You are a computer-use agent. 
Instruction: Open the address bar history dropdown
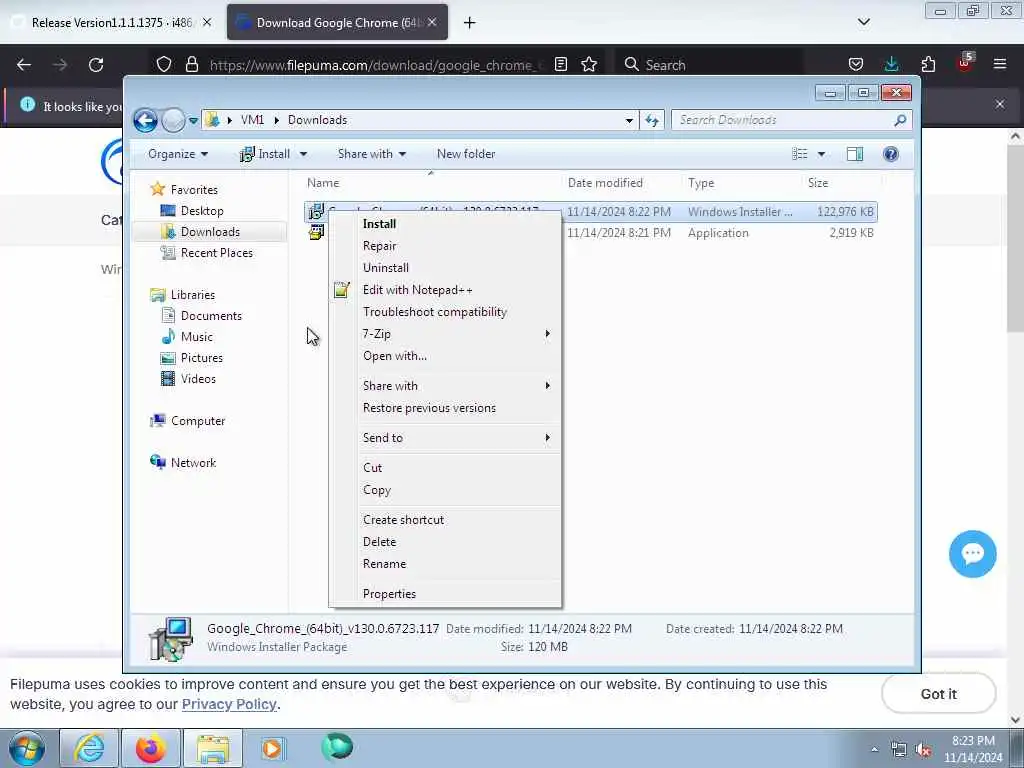tap(629, 121)
